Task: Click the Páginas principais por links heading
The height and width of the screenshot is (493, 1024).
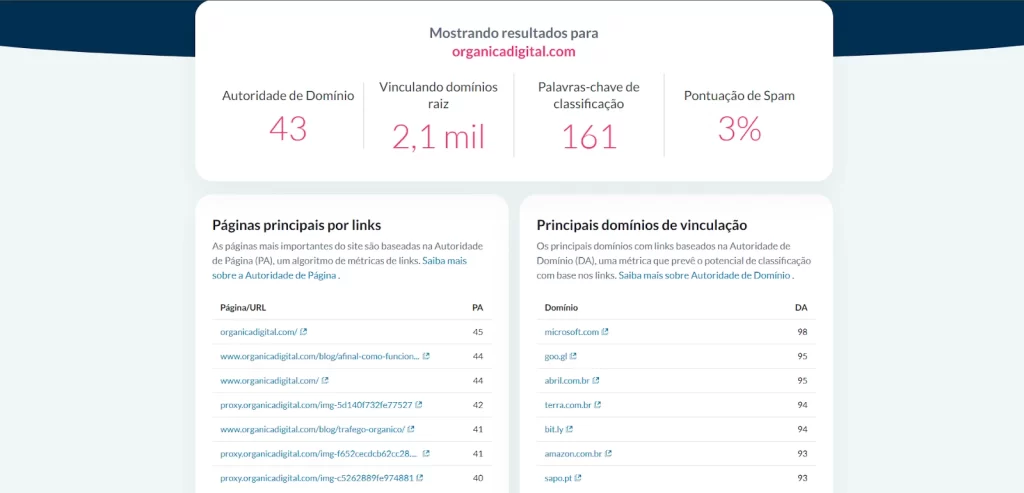Action: point(296,225)
